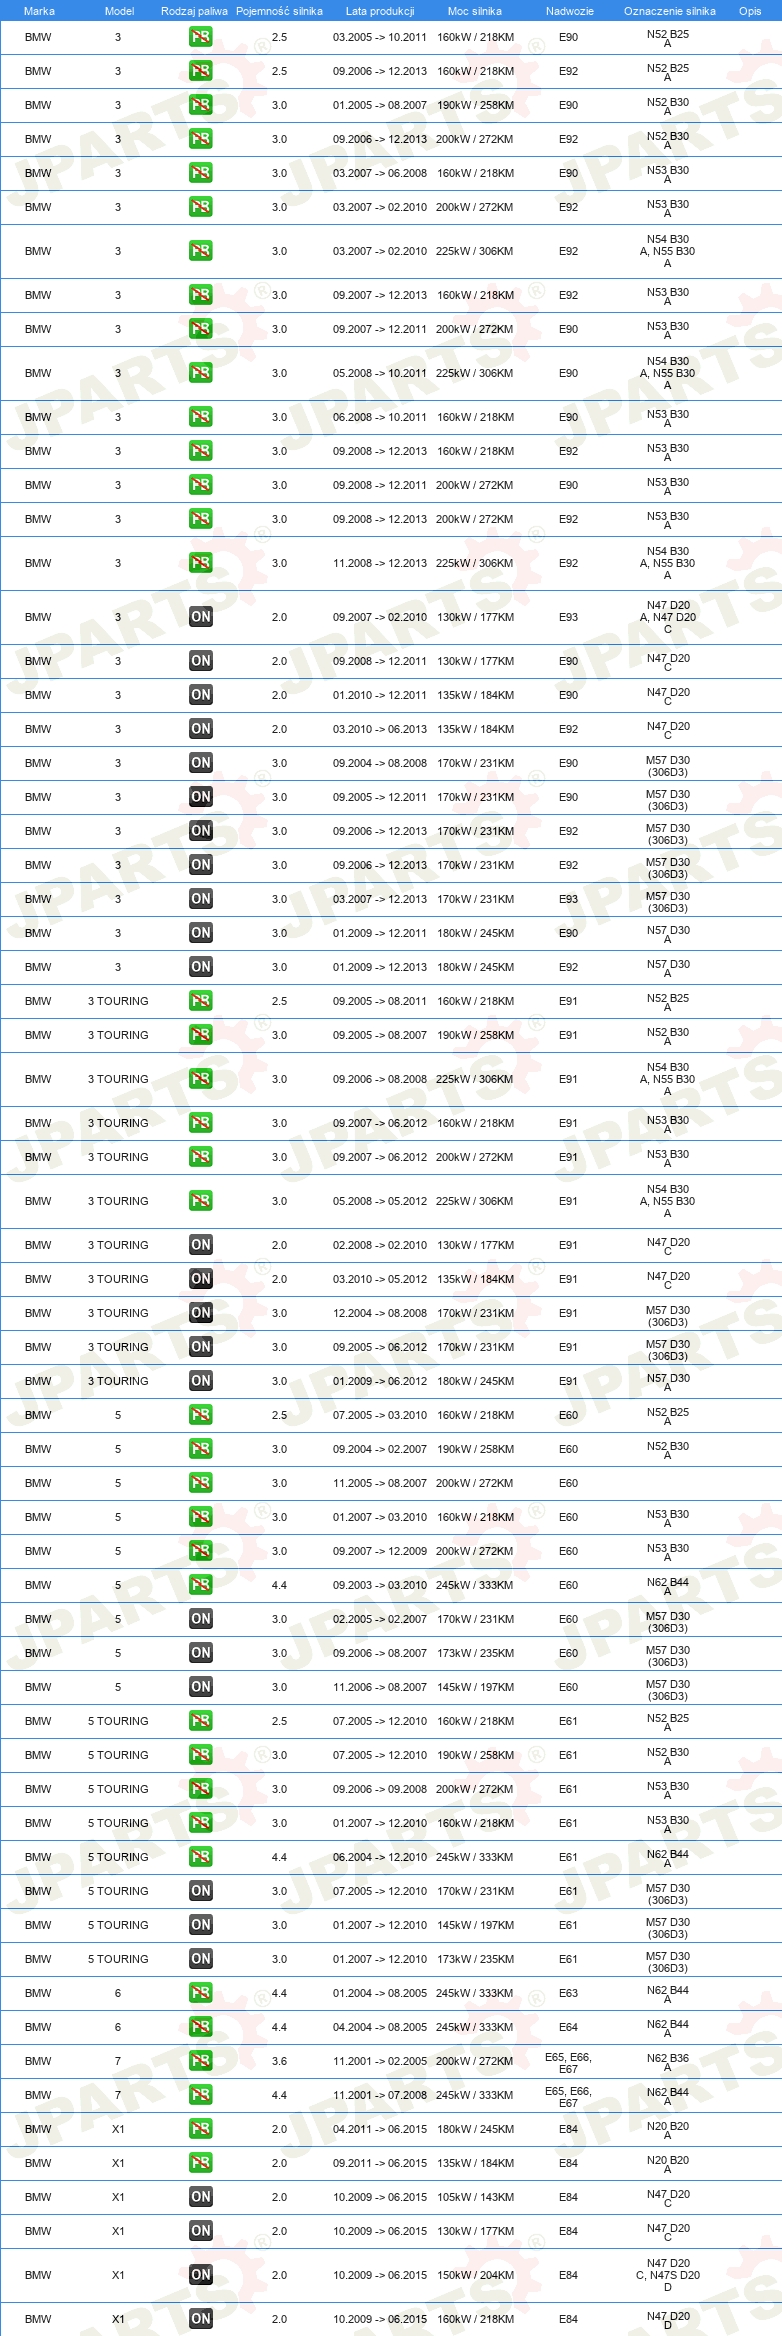Click diesel ON icon in the 11.2006 -> 08.2007 row
This screenshot has width=782, height=2336.
(200, 1687)
